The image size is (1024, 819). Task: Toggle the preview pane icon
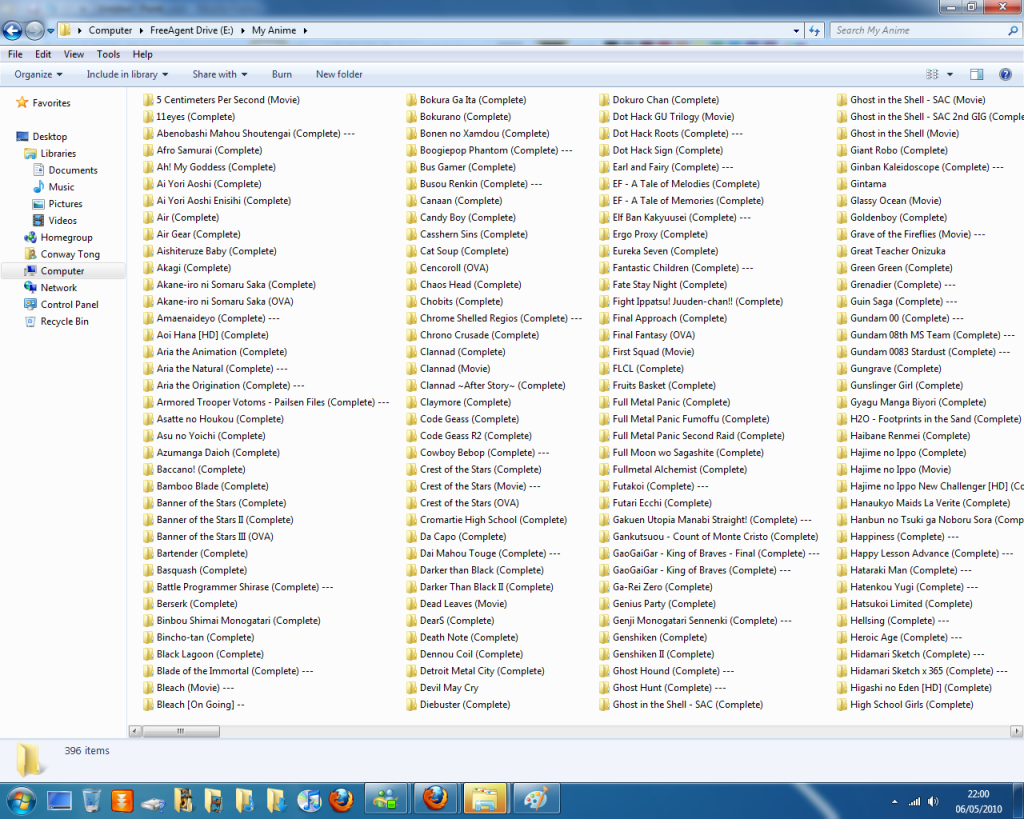pyautogui.click(x=976, y=74)
